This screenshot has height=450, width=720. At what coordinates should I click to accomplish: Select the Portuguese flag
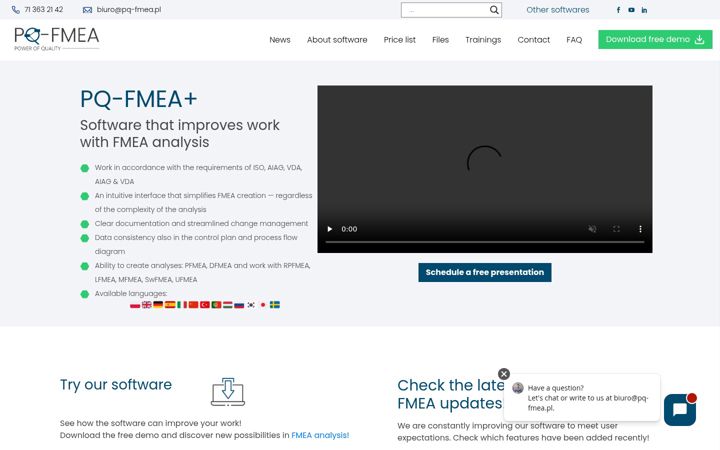tap(216, 304)
